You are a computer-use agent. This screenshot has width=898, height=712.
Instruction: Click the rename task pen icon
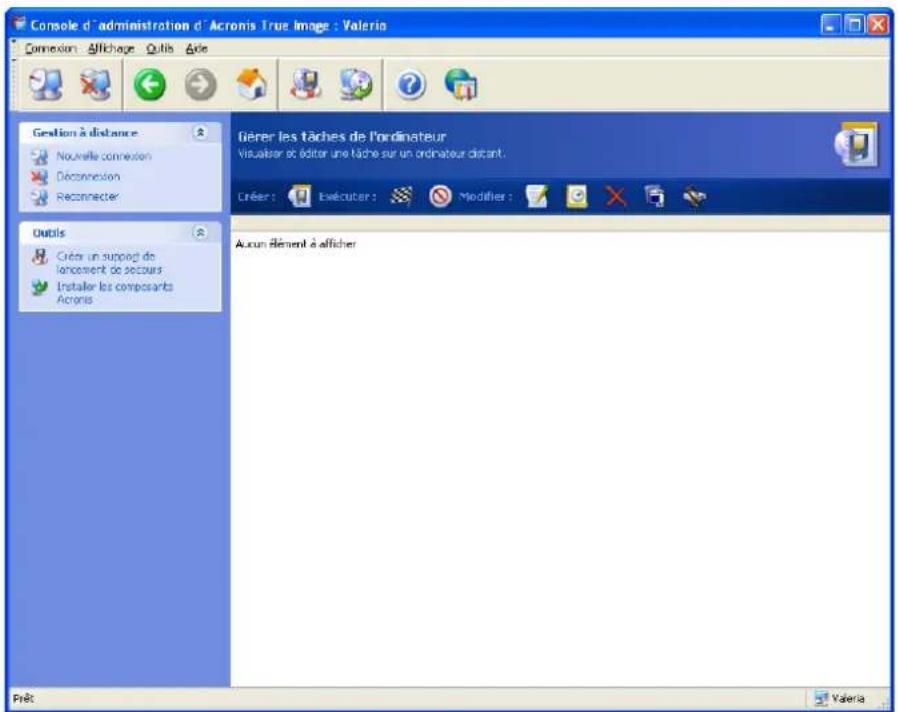[694, 196]
